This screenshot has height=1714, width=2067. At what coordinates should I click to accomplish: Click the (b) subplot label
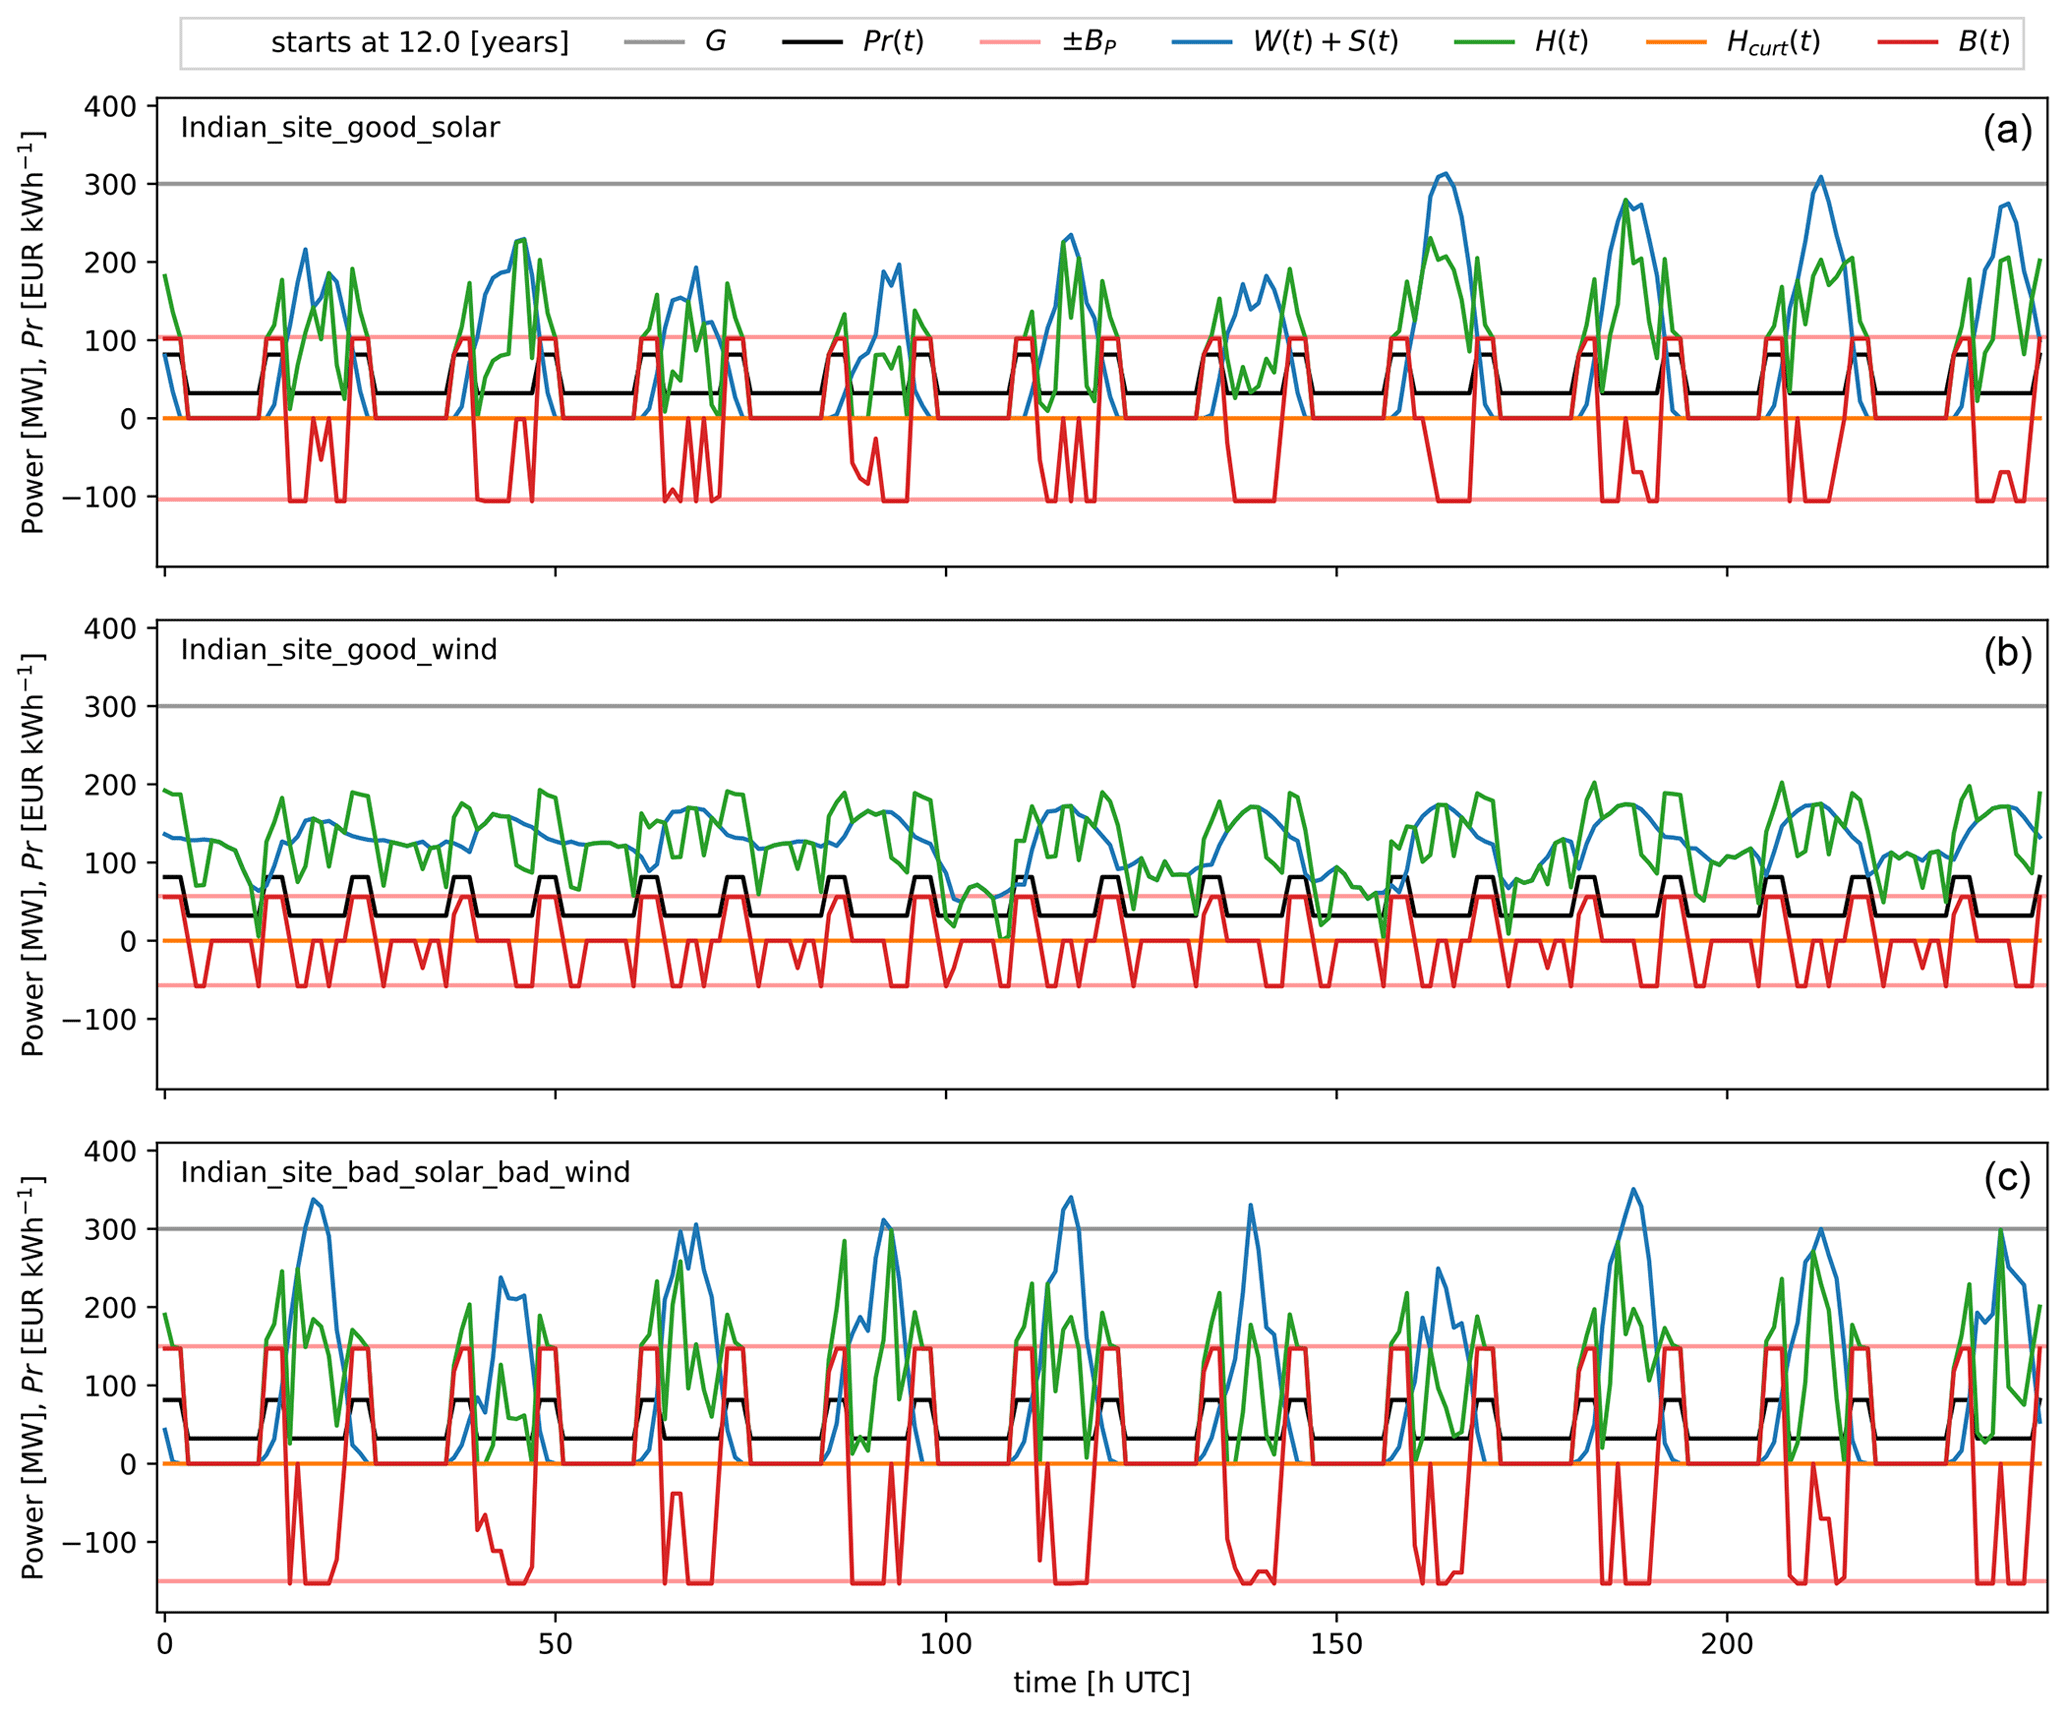click(x=2007, y=653)
